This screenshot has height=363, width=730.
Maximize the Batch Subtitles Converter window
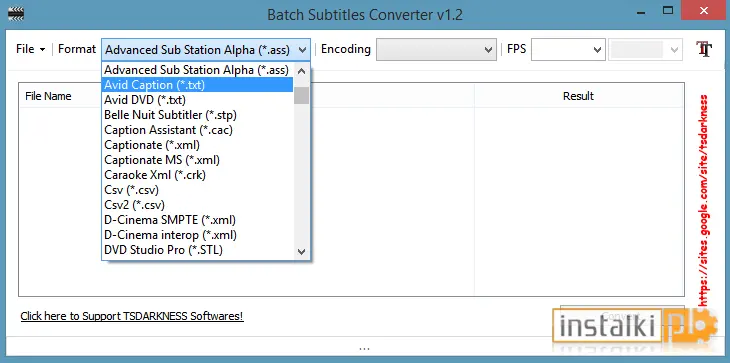668,10
